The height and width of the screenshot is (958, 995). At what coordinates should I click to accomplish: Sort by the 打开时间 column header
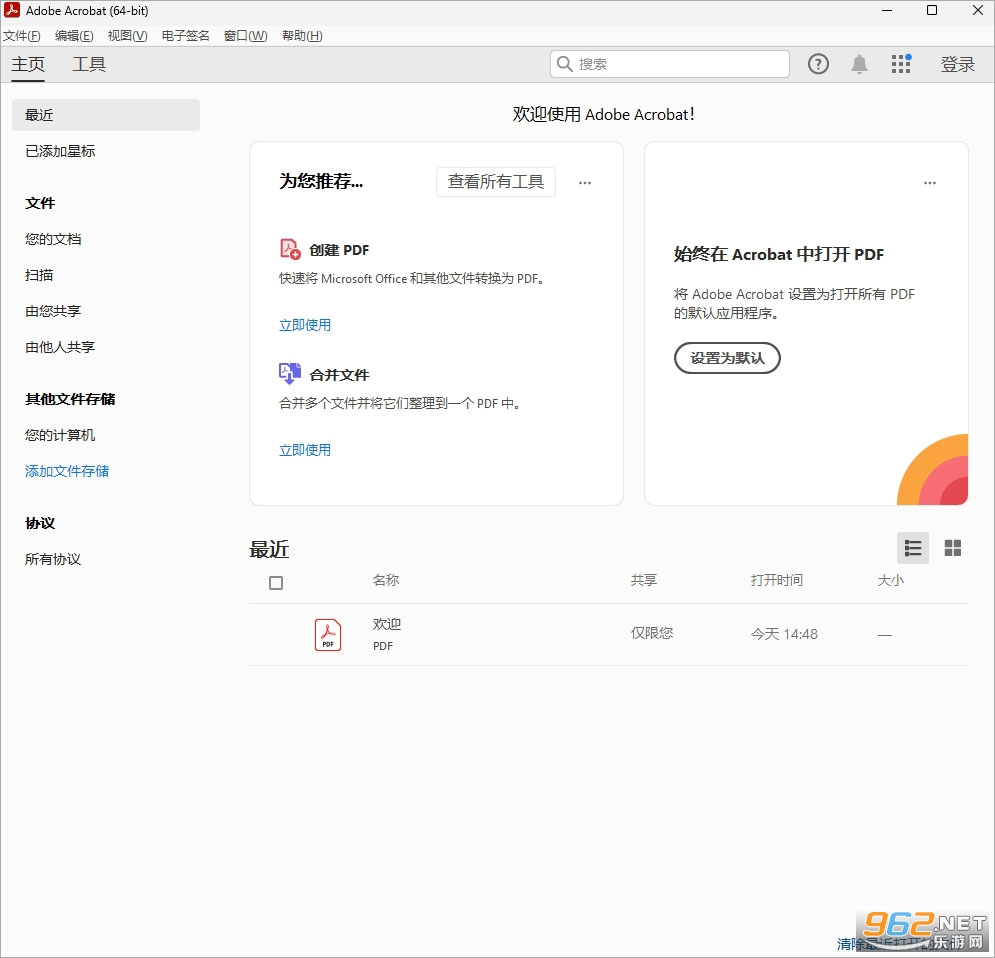777,580
